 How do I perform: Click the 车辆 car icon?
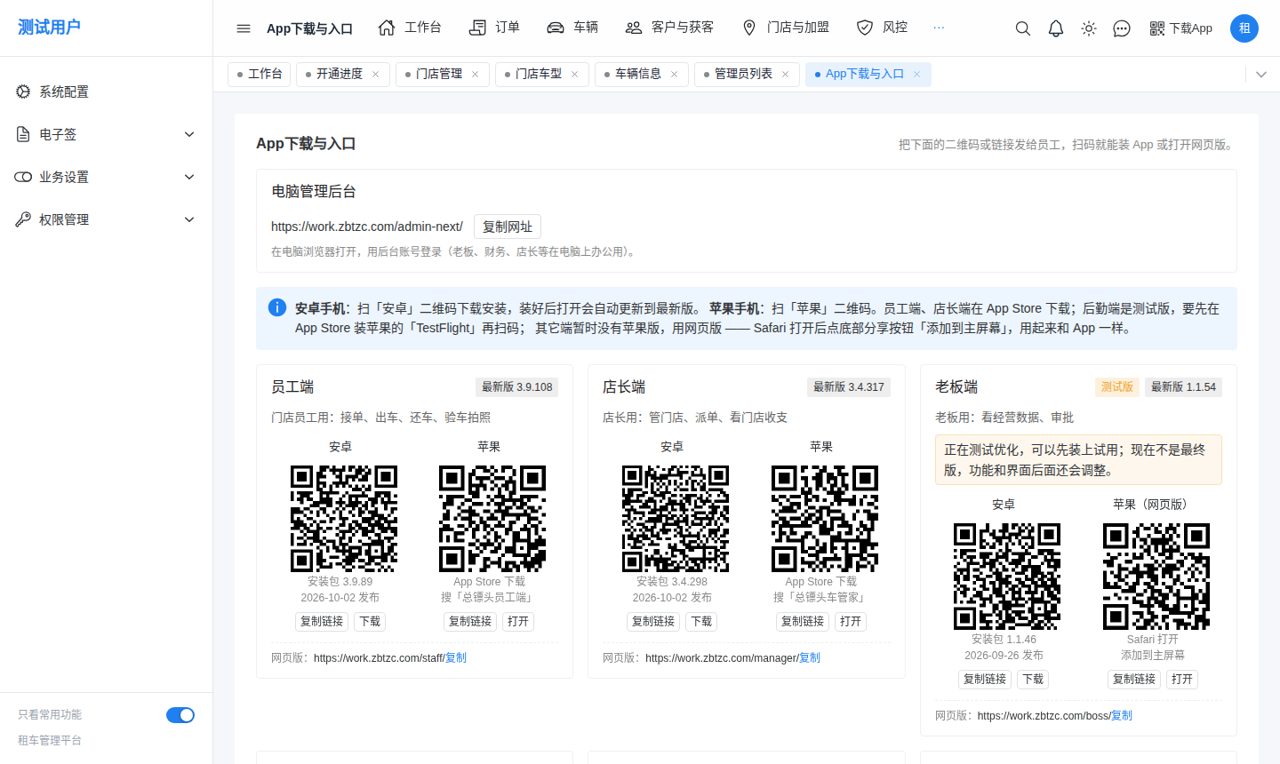(556, 28)
